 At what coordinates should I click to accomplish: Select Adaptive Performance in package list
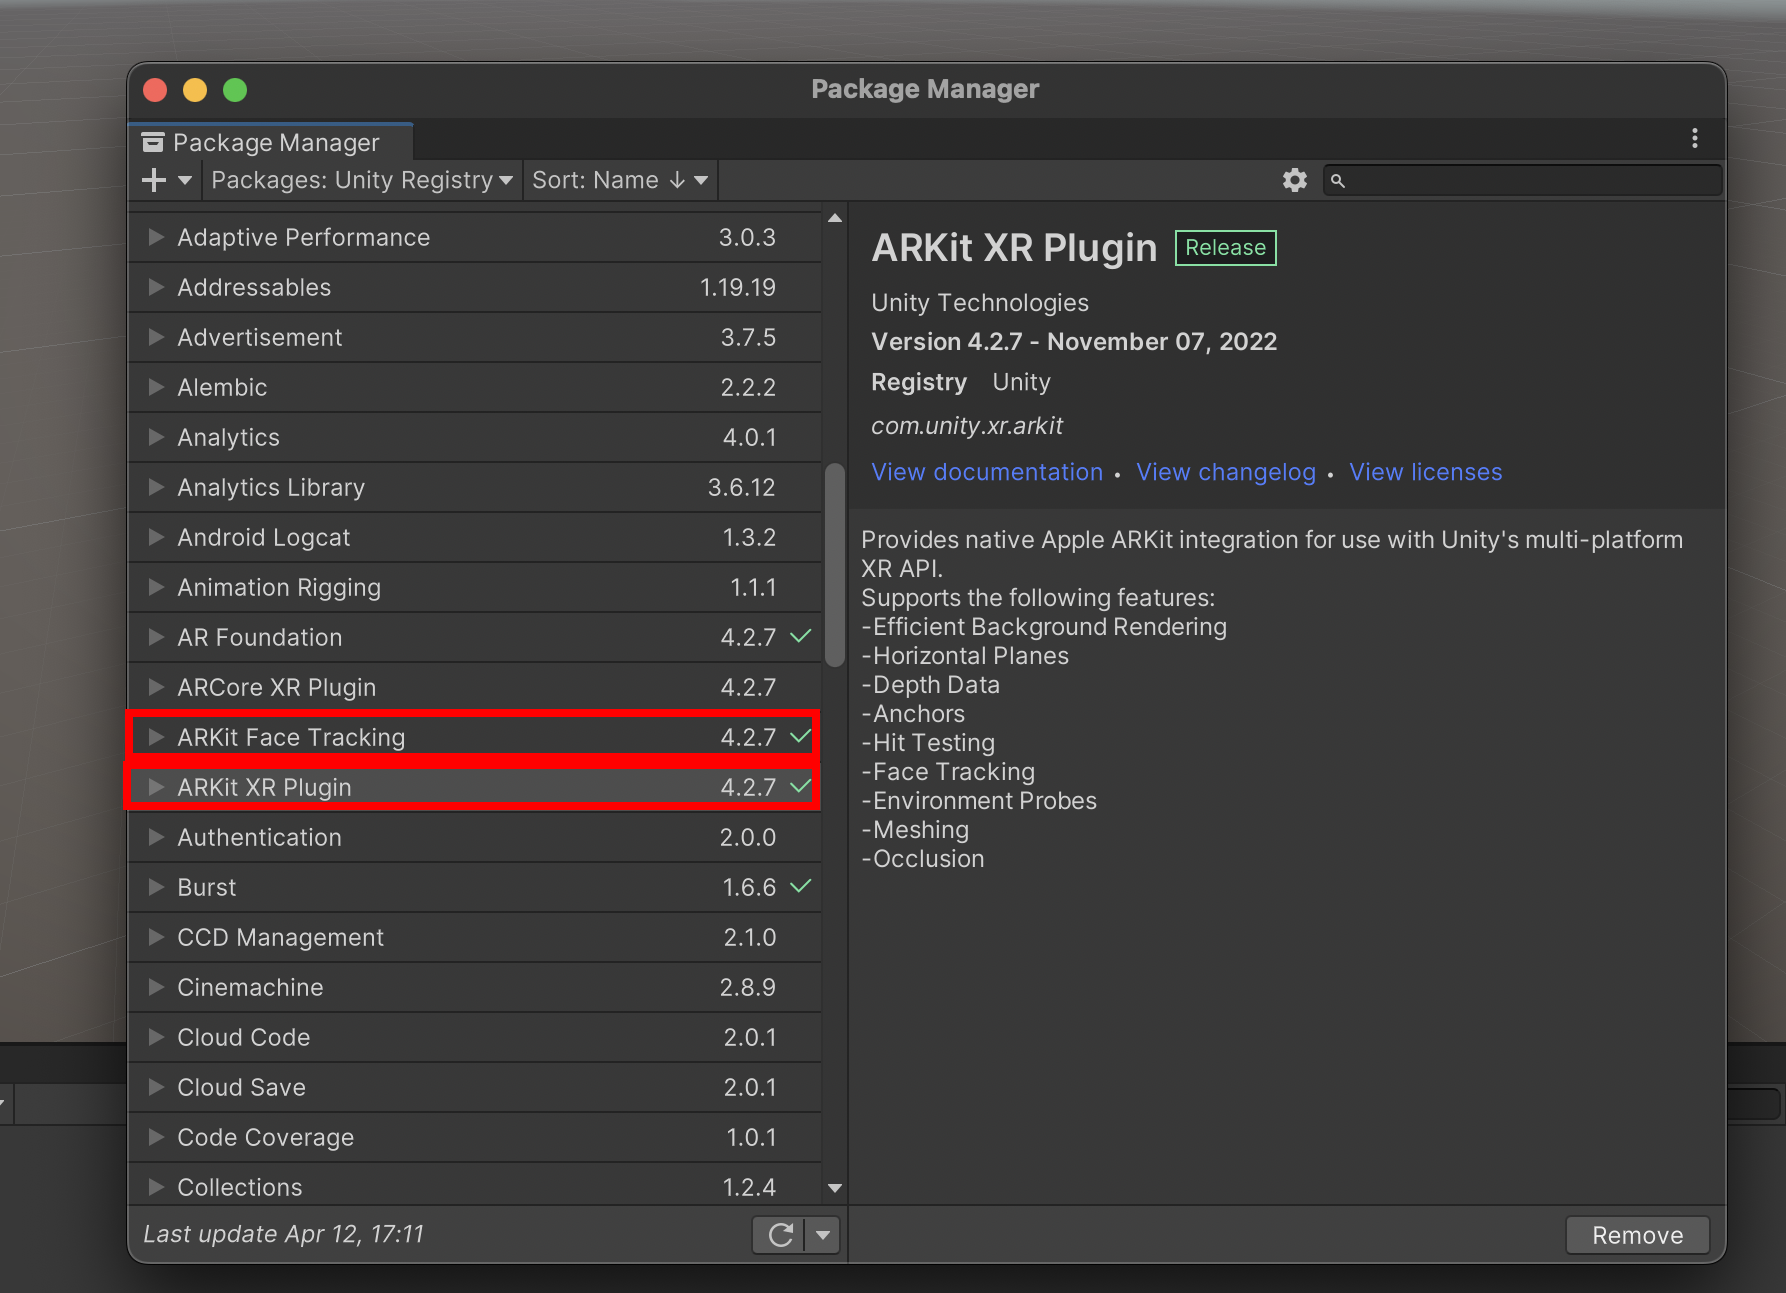click(475, 237)
